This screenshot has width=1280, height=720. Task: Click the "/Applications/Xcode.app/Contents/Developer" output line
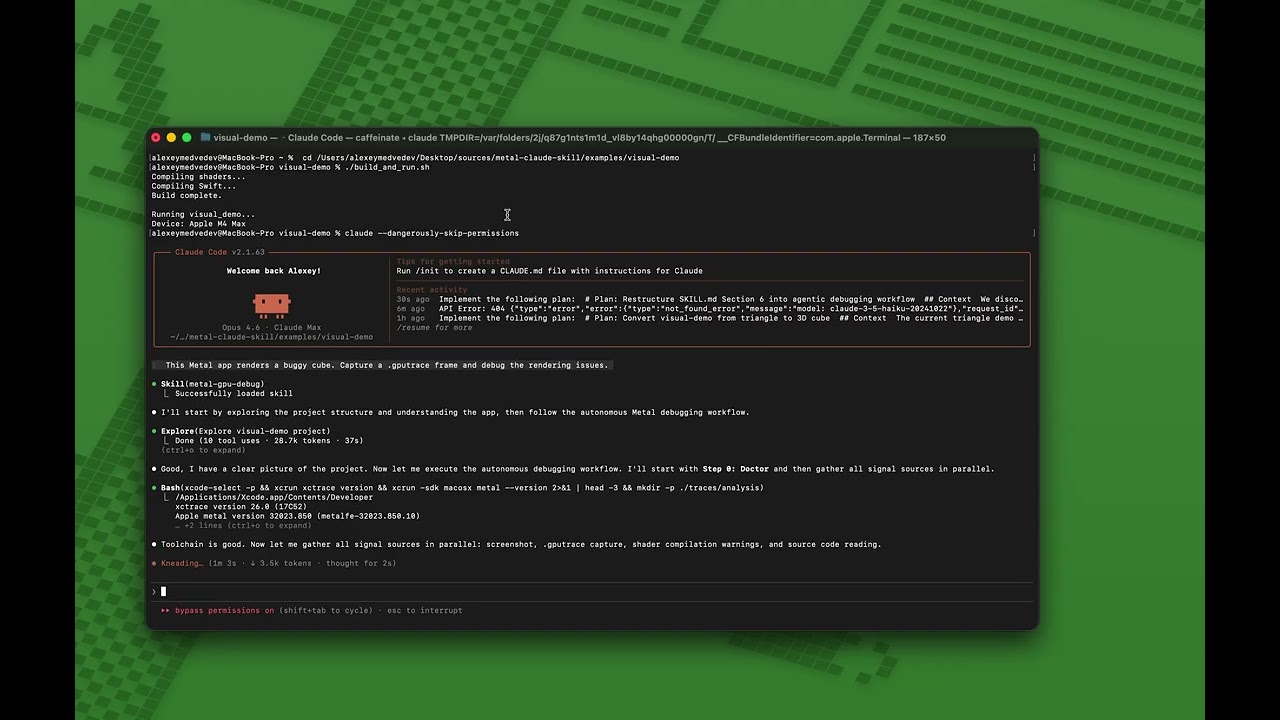click(x=274, y=497)
